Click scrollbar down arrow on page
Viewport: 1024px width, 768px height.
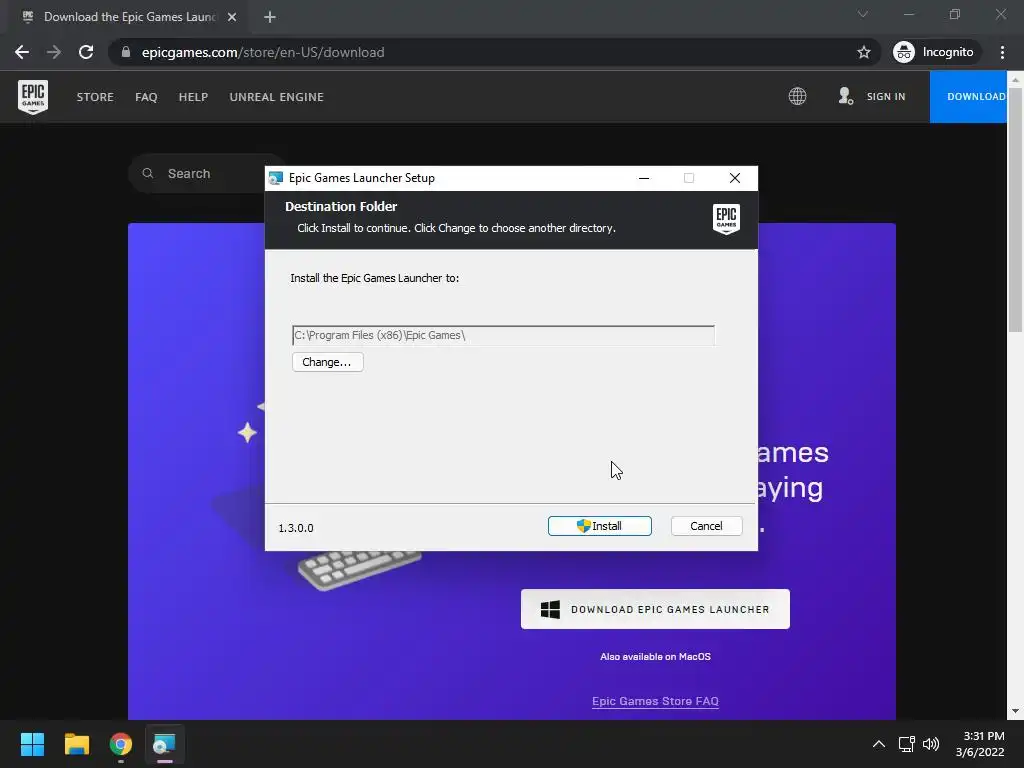pyautogui.click(x=1015, y=711)
